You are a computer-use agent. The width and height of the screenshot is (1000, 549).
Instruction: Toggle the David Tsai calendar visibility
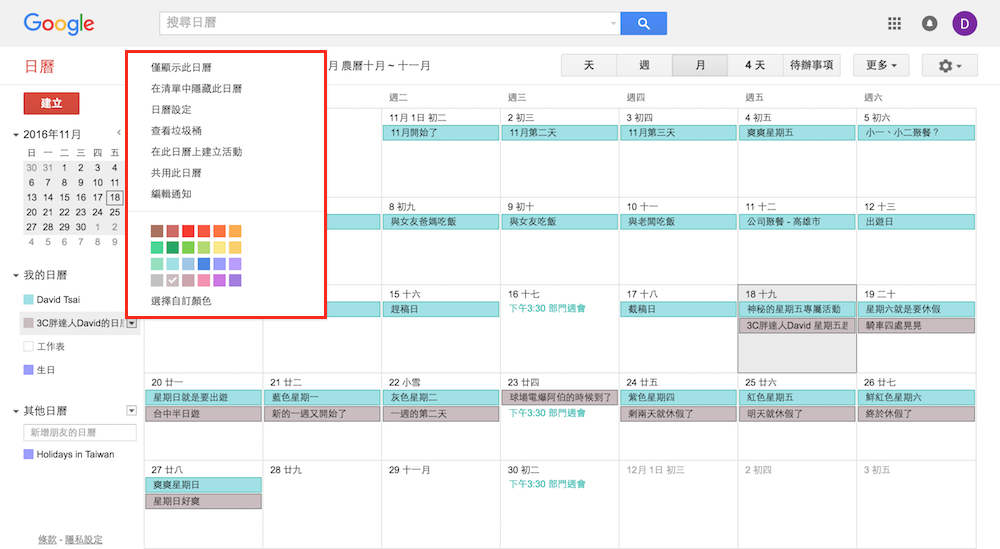pyautogui.click(x=28, y=299)
